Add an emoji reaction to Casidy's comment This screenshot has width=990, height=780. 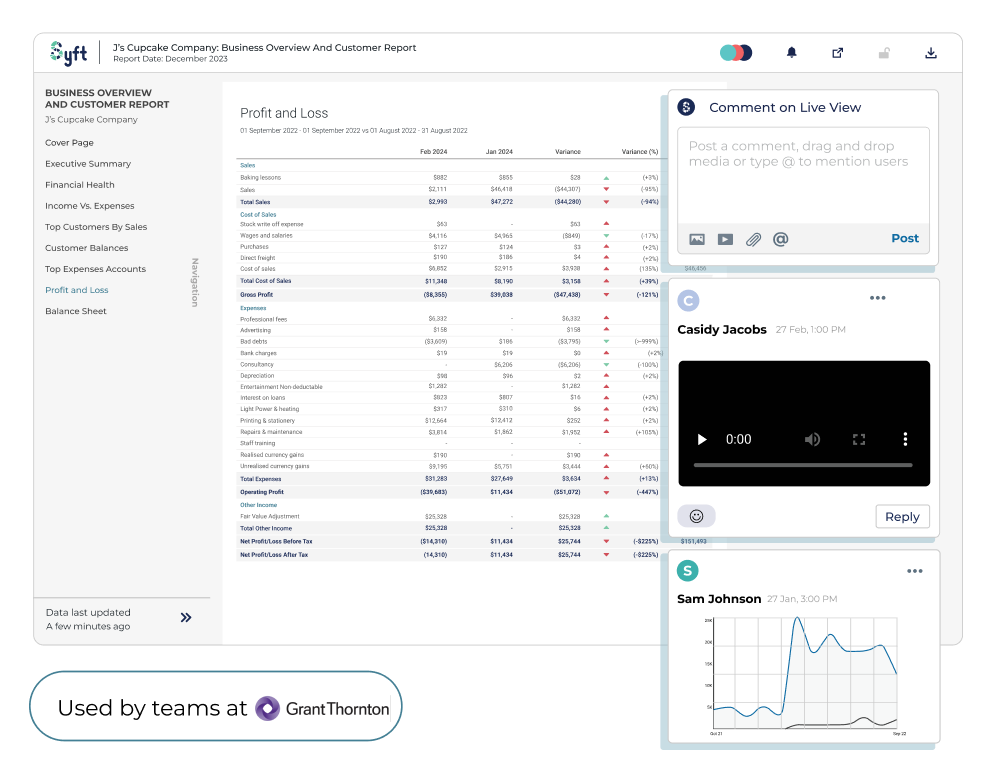(696, 516)
